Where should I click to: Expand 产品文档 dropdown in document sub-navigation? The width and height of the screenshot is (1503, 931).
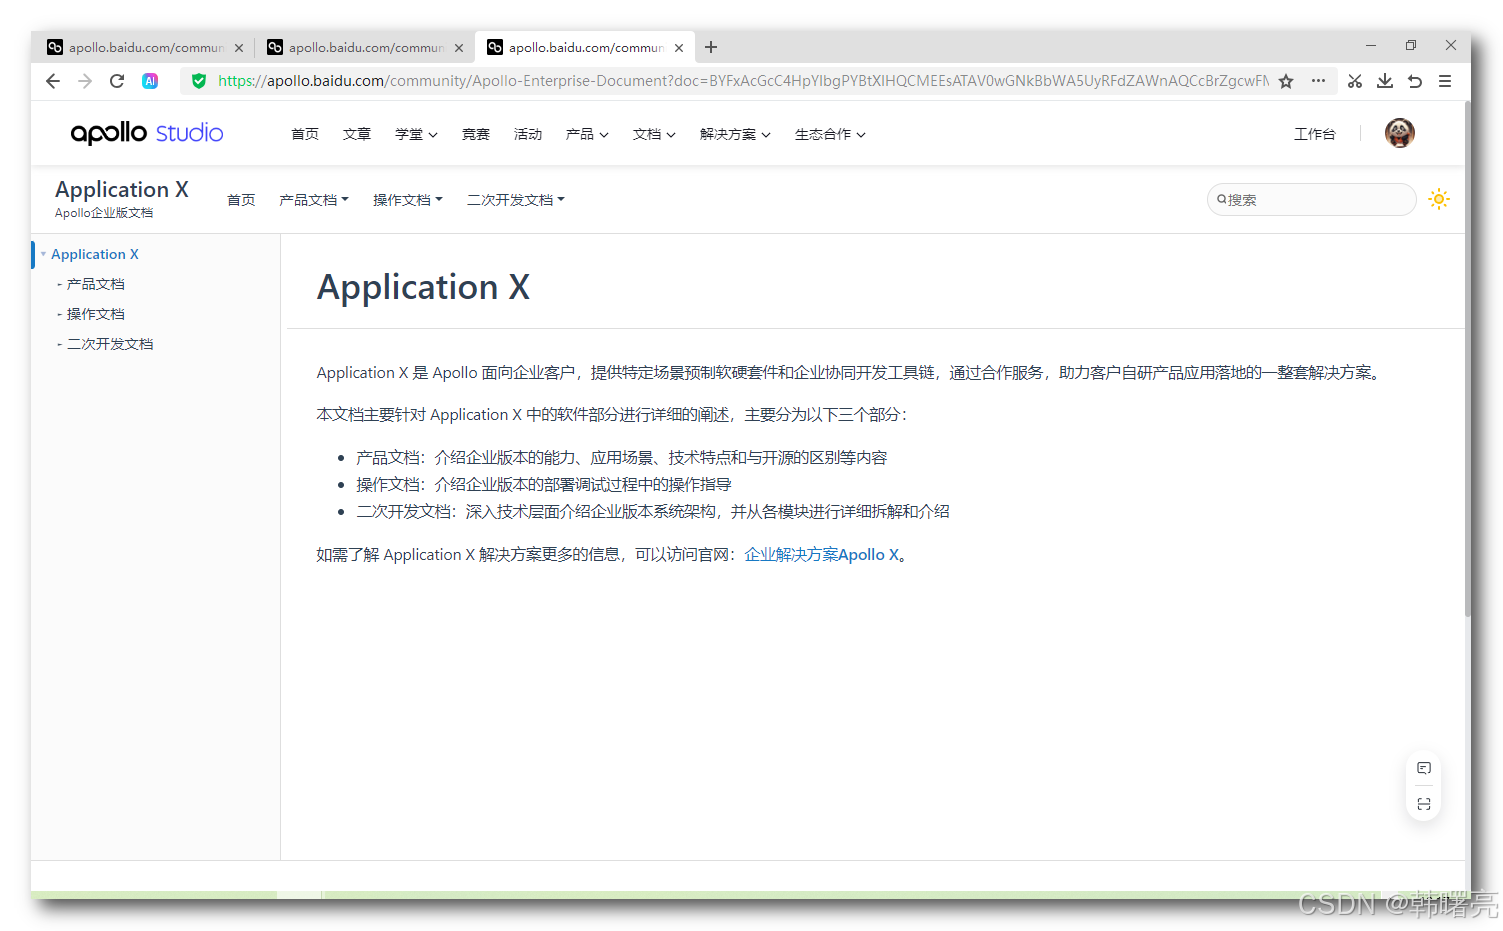click(314, 200)
